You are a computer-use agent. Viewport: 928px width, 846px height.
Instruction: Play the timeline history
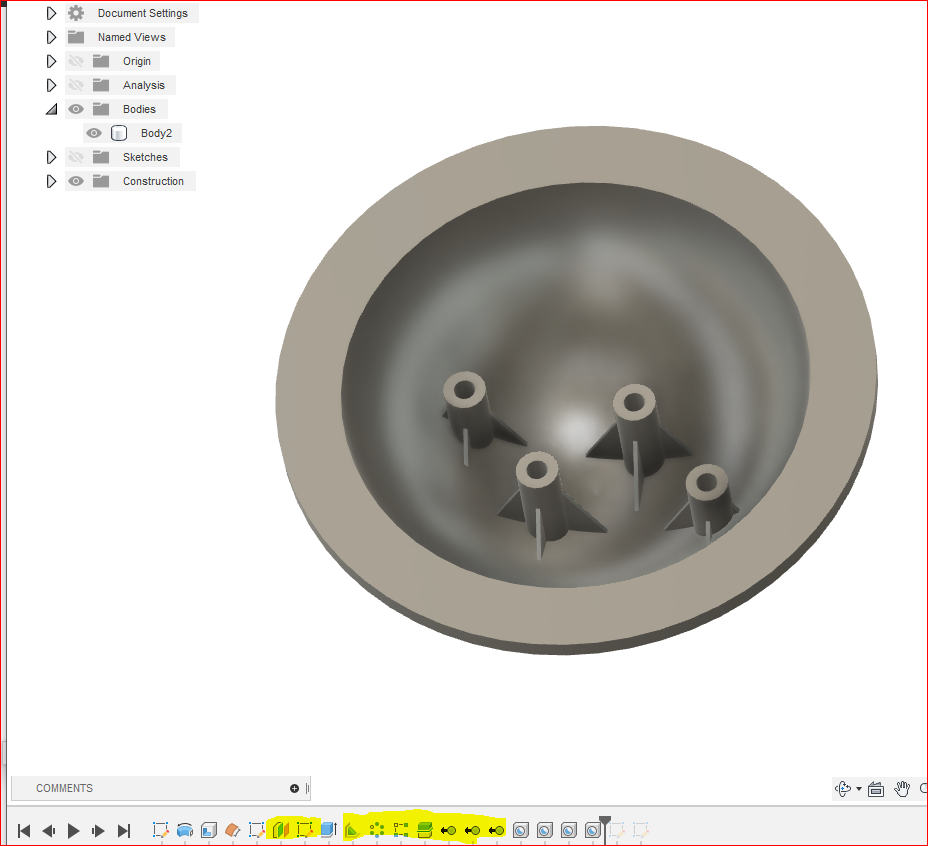tap(73, 831)
